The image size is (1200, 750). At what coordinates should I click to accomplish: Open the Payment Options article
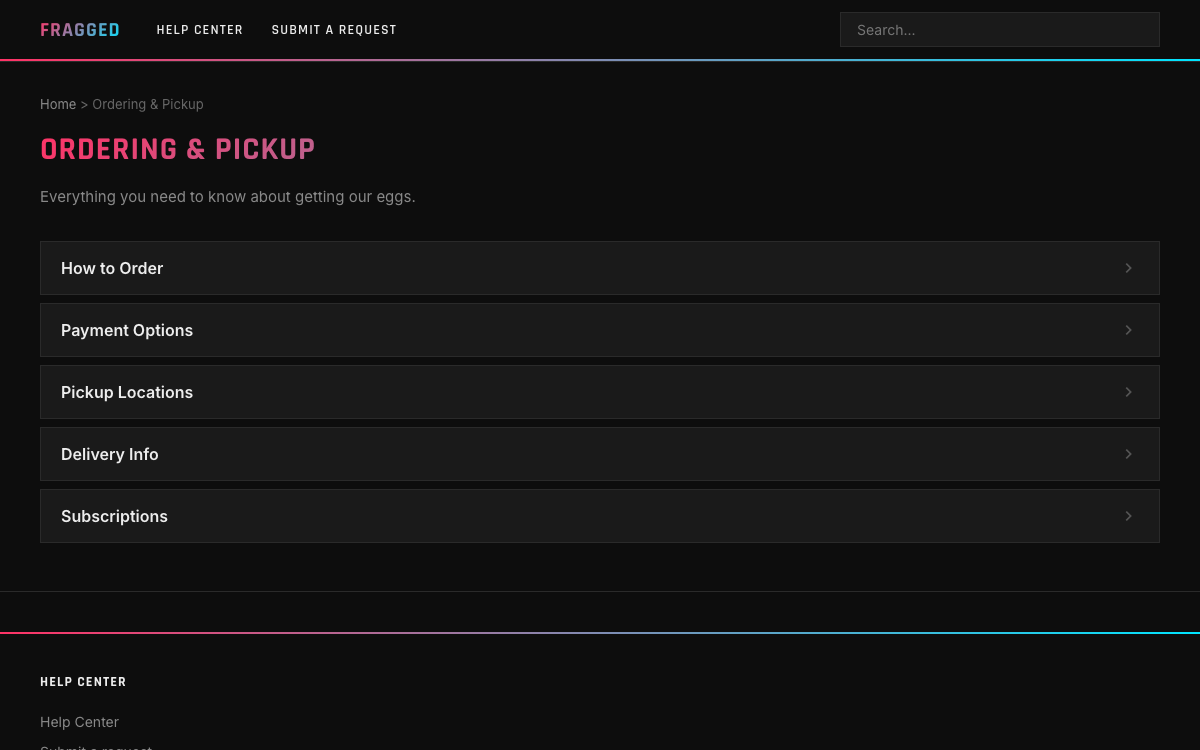(x=600, y=330)
